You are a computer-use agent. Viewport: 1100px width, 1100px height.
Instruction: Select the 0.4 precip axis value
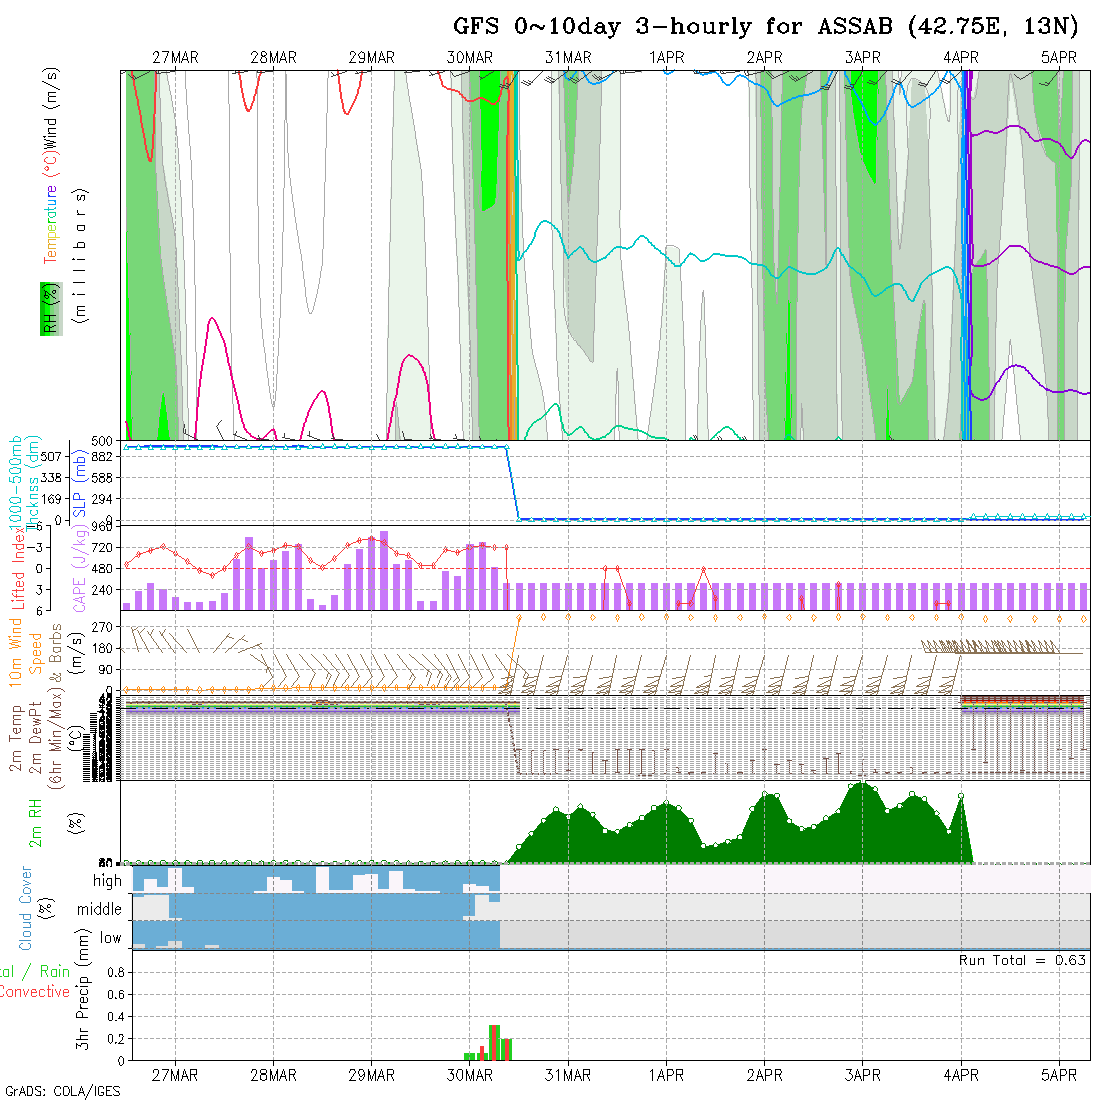pyautogui.click(x=116, y=1017)
